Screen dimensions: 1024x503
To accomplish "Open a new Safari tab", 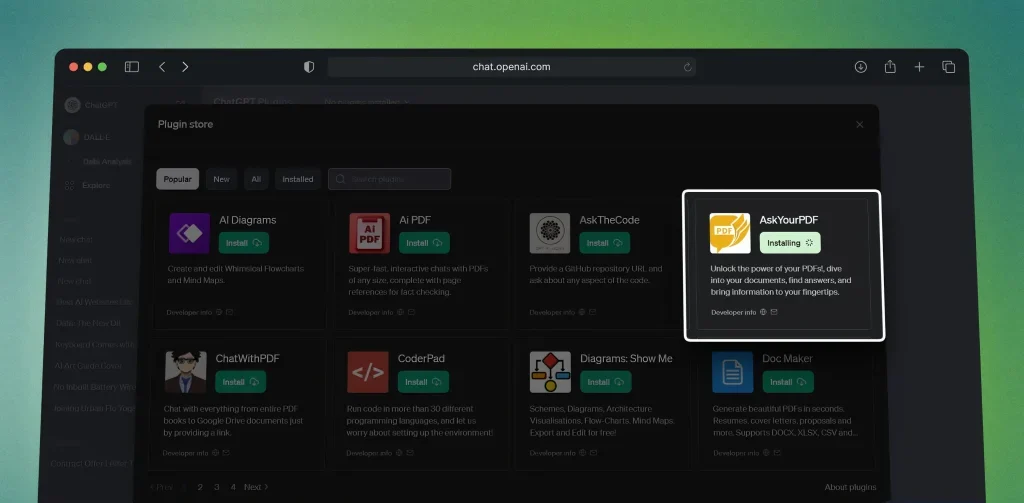I will 919,67.
